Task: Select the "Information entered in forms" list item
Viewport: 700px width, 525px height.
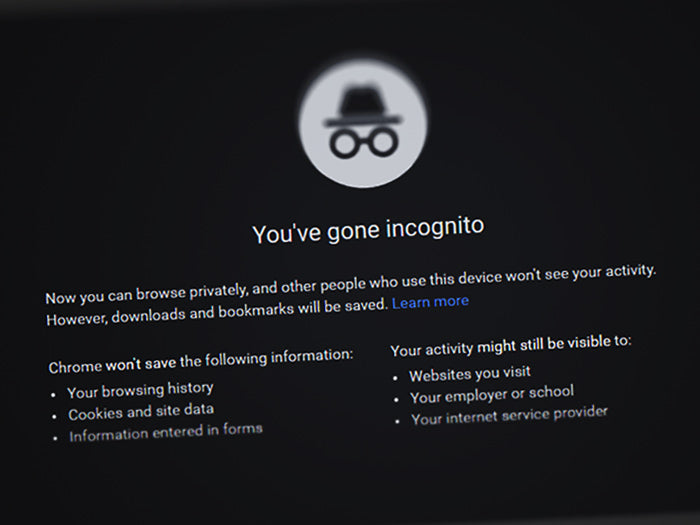Action: point(166,433)
